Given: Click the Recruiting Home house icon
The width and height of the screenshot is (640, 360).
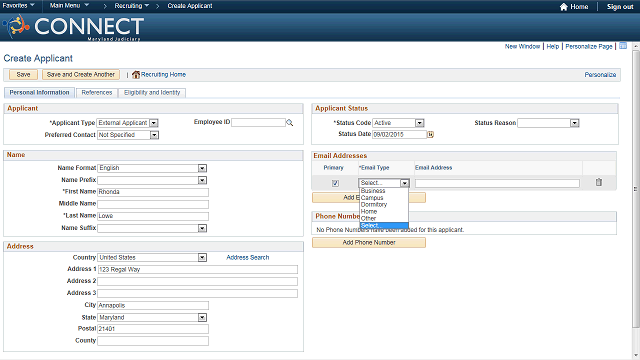Looking at the screenshot, I should click(136, 75).
